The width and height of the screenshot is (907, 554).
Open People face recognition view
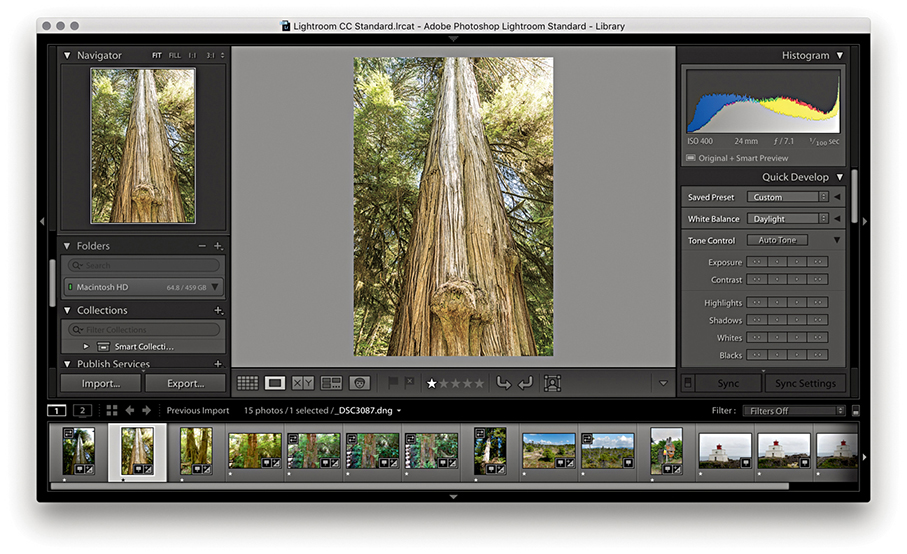click(x=360, y=383)
